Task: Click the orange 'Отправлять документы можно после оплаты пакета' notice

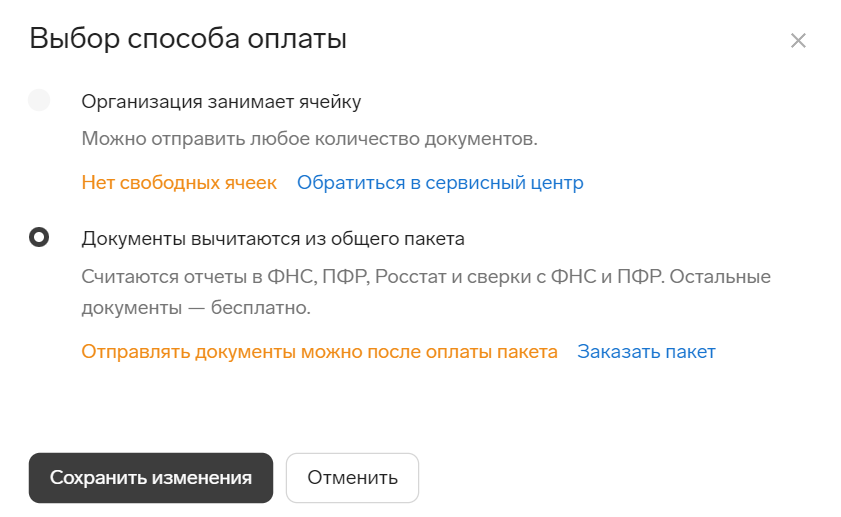Action: tap(320, 351)
